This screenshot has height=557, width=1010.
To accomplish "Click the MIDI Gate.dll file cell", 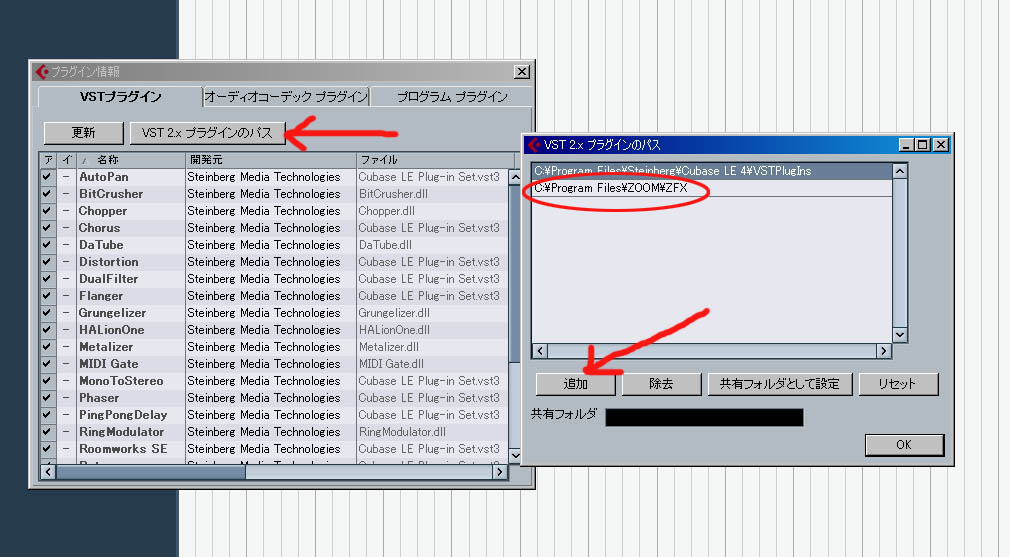I will (391, 364).
